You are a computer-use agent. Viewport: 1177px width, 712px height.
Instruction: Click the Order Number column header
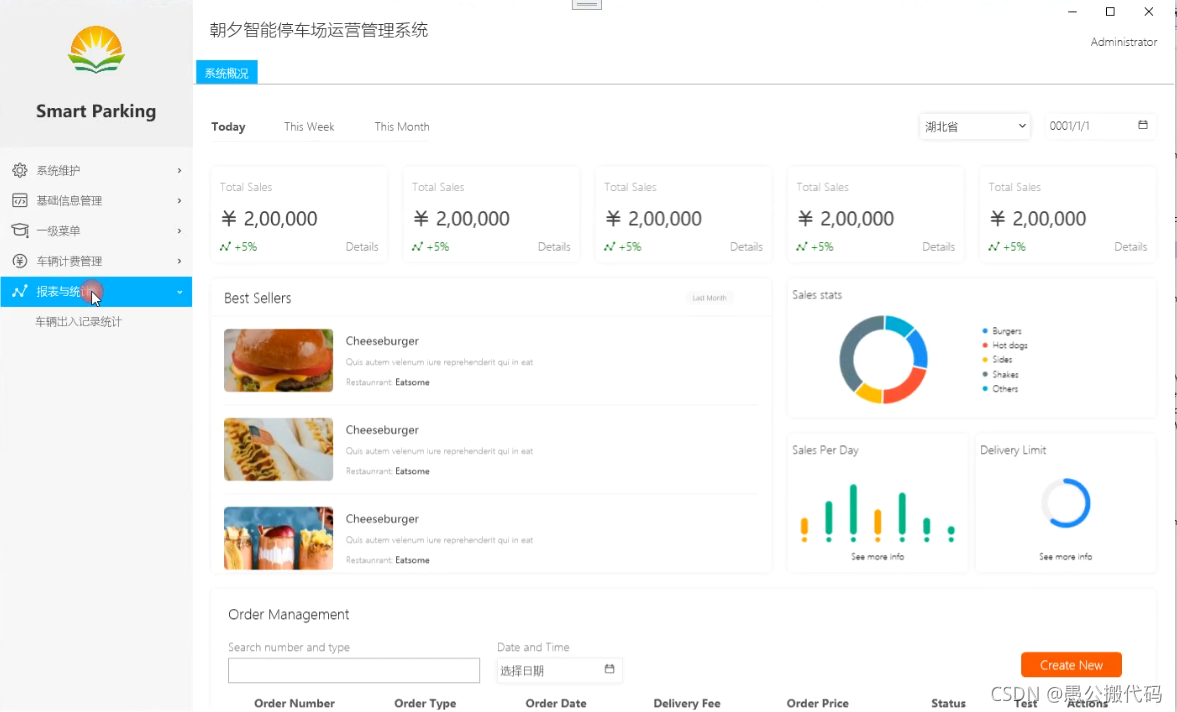point(294,703)
